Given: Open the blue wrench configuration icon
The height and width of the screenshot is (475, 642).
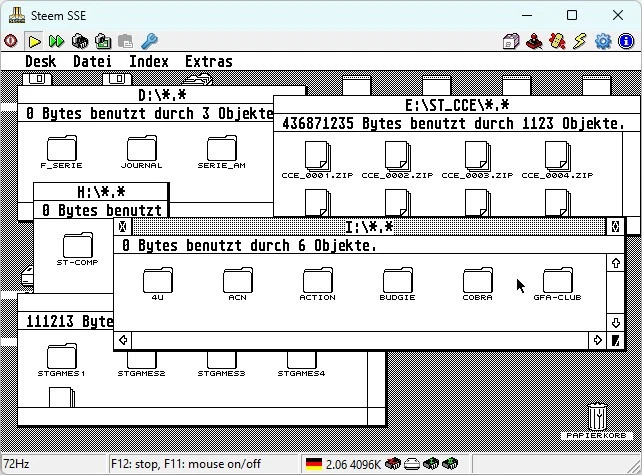Looking at the screenshot, I should click(x=149, y=41).
